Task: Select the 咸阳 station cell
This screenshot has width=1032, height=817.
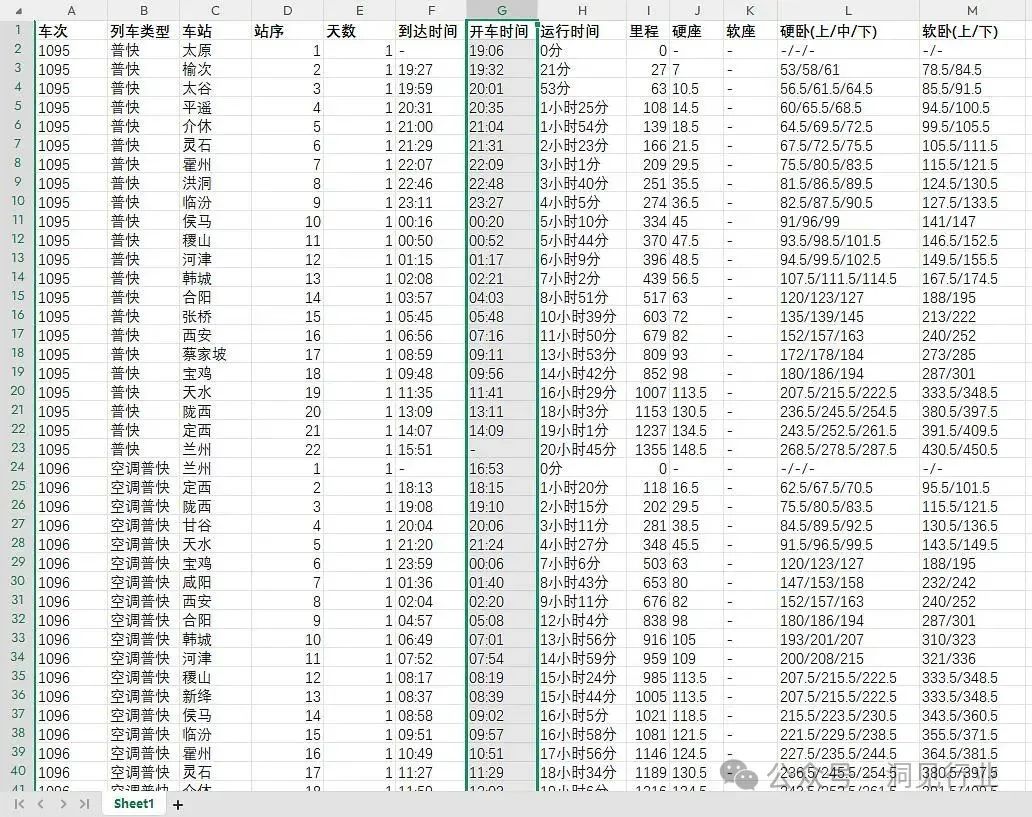Action: 215,583
